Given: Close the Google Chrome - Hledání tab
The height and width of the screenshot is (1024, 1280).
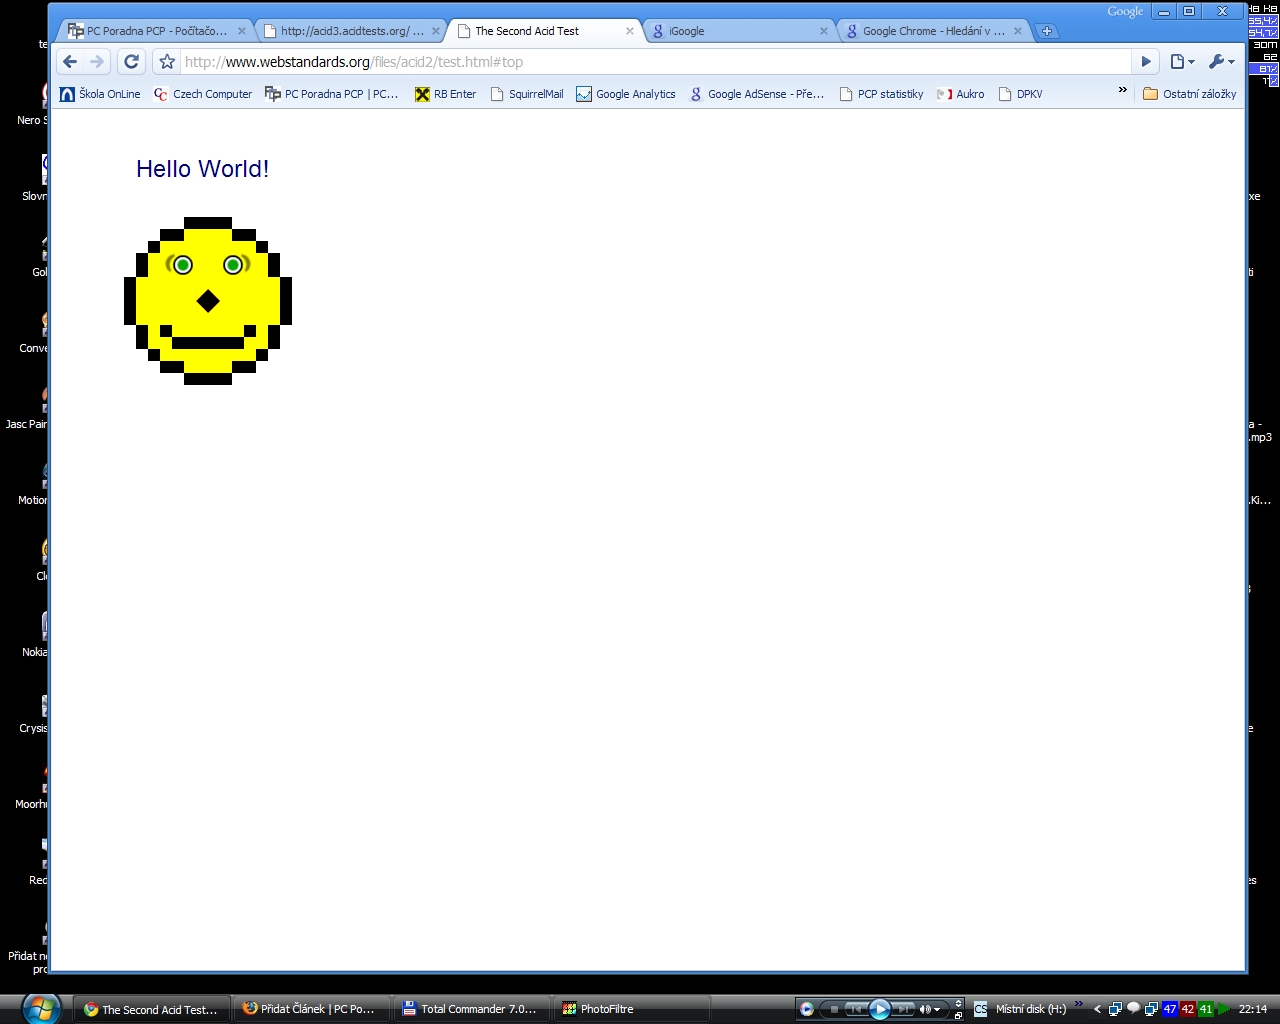Looking at the screenshot, I should click(1018, 31).
